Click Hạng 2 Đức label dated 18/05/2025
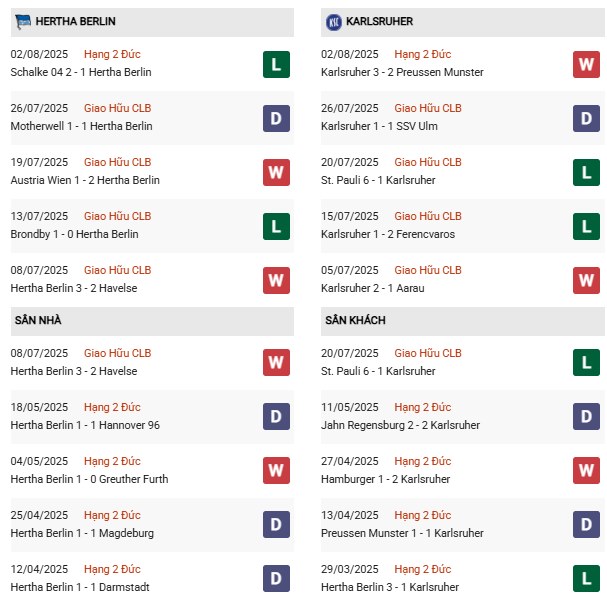This screenshot has width=607, height=597. (x=112, y=407)
